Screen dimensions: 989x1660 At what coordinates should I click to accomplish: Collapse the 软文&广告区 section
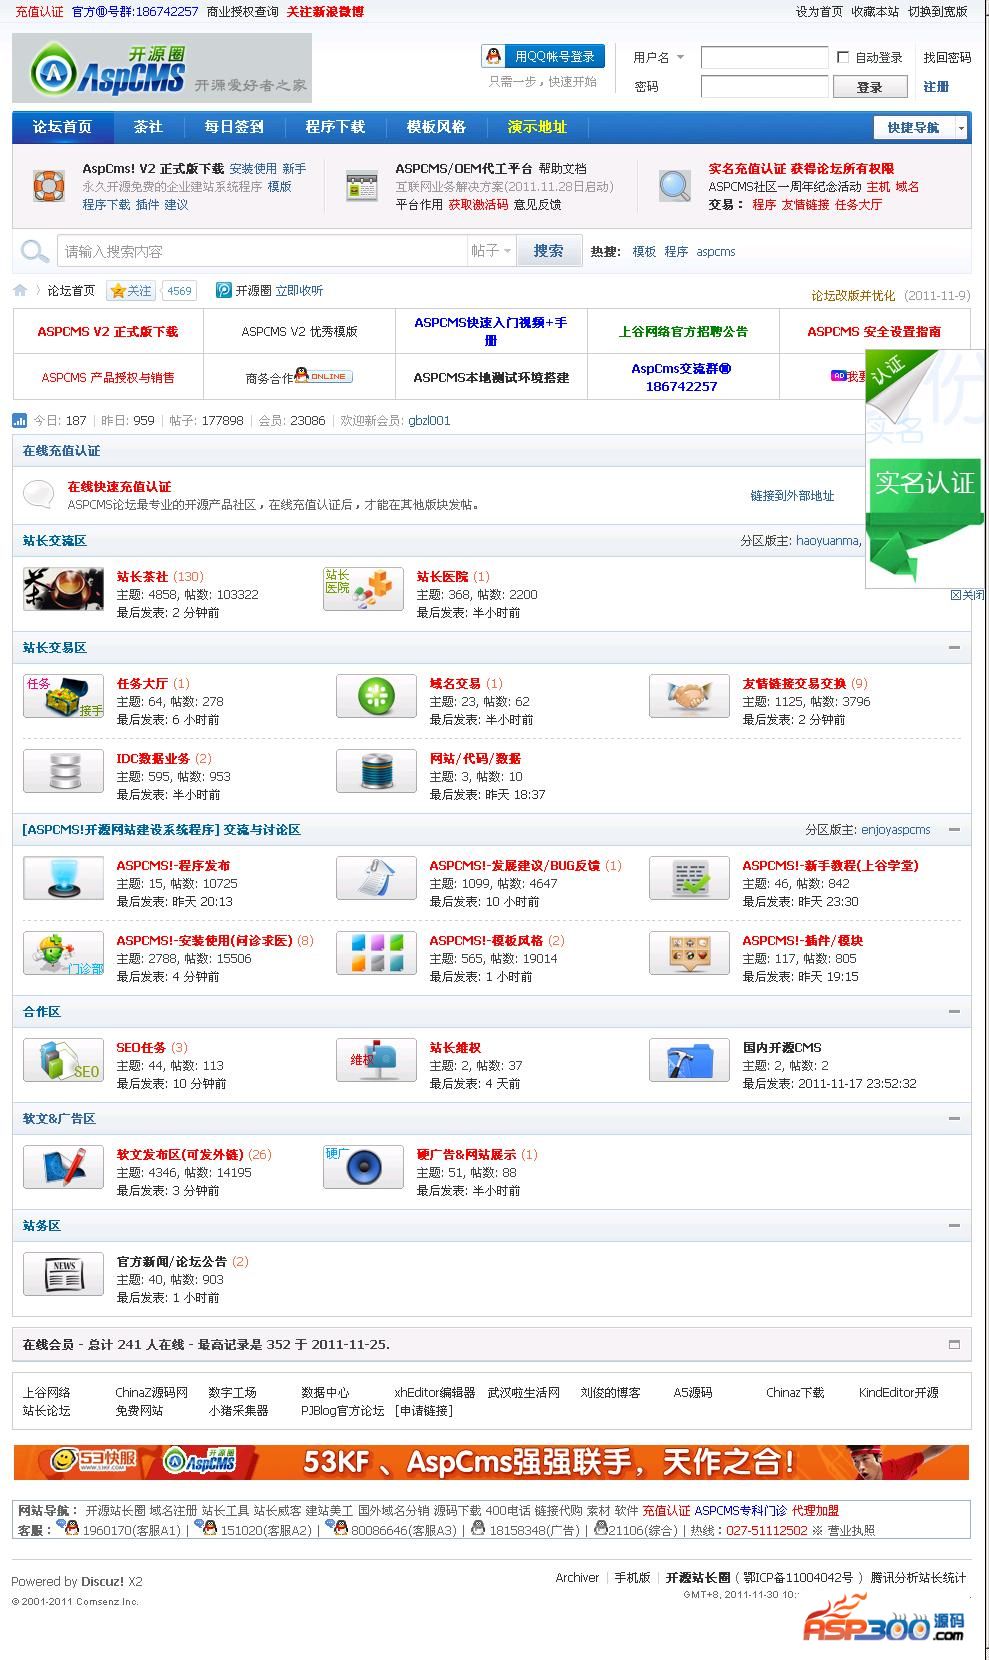(954, 1119)
